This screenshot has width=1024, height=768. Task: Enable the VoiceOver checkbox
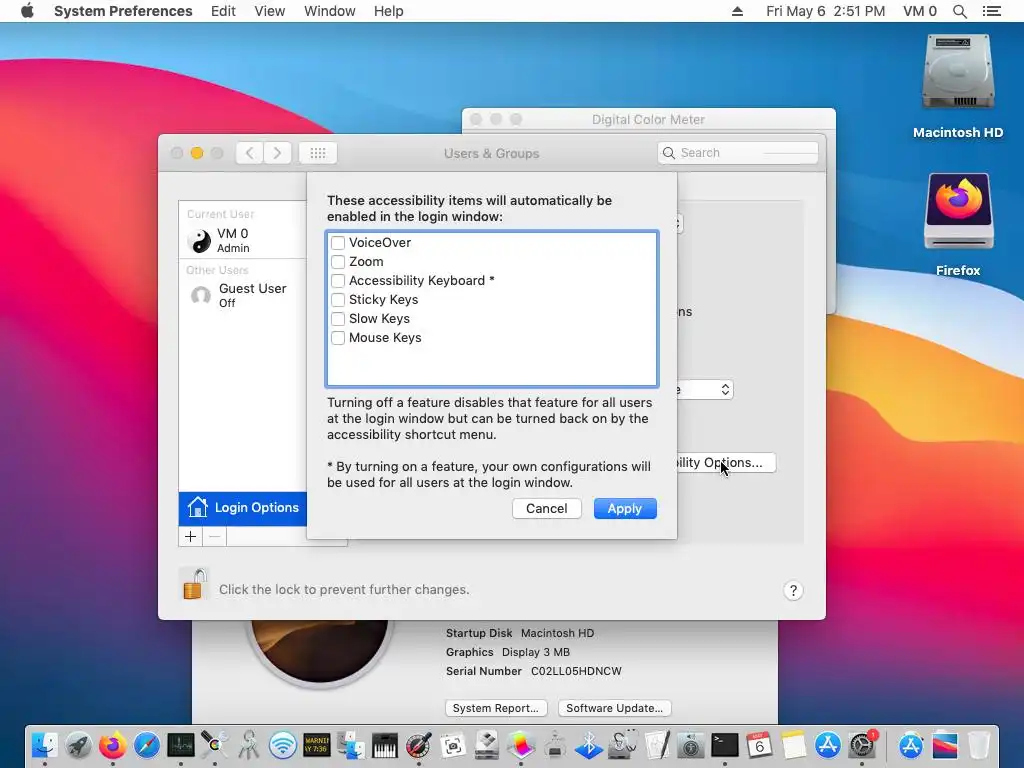click(338, 243)
